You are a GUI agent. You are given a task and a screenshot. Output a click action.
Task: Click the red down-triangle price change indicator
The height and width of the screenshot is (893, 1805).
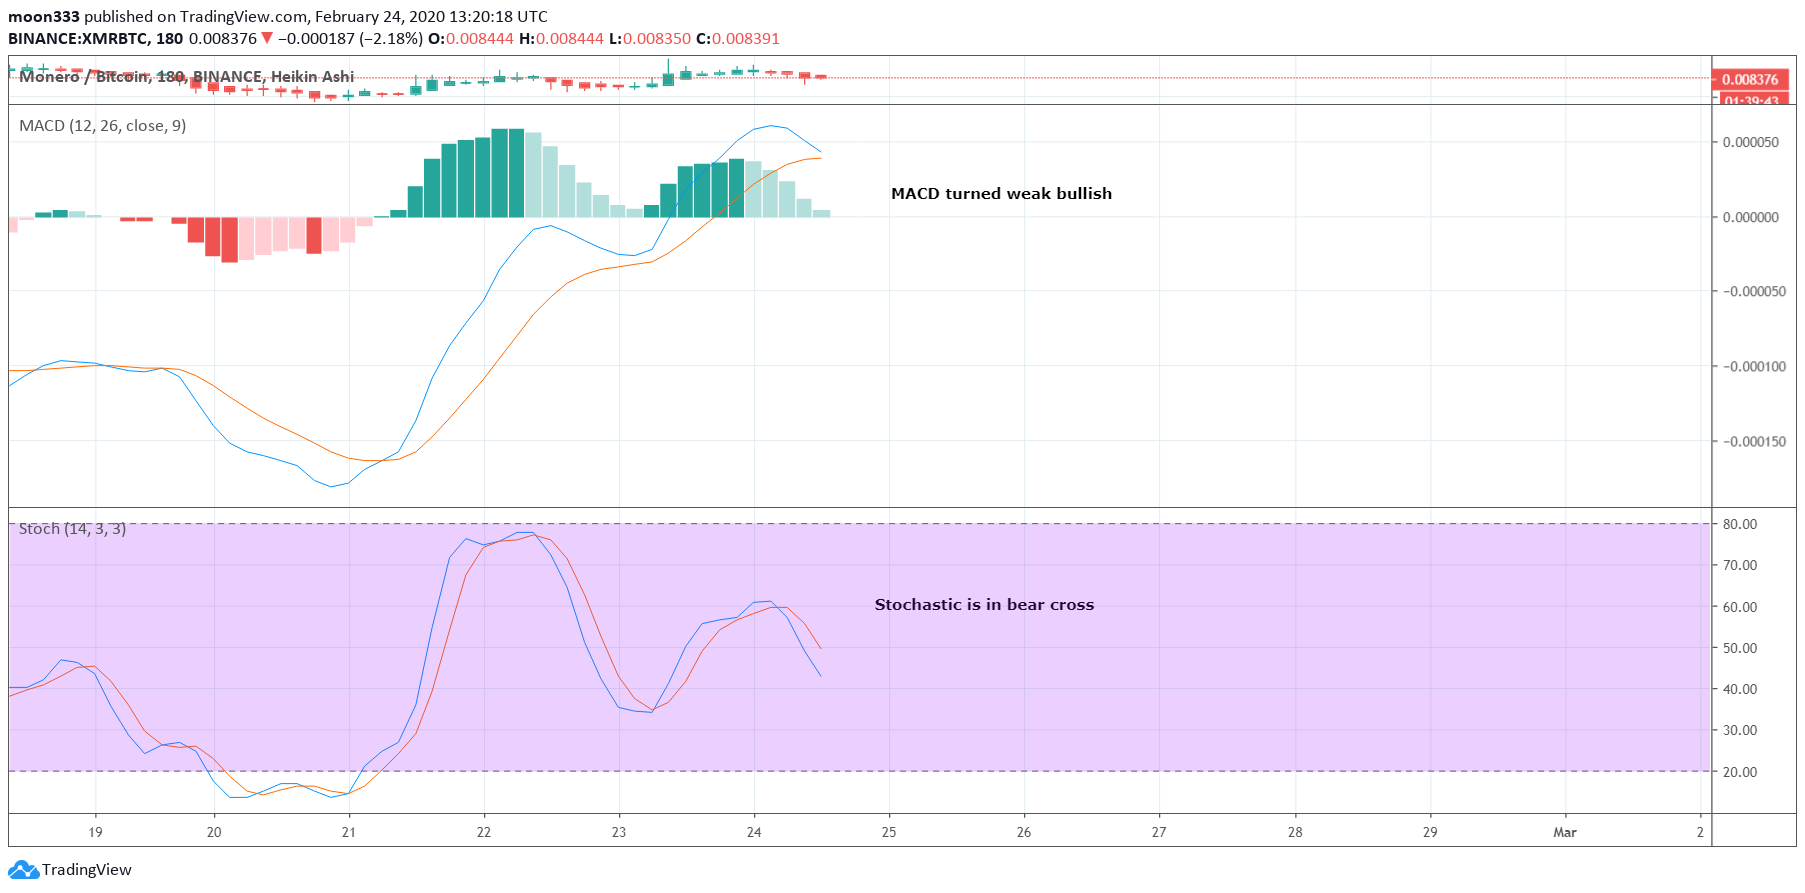pyautogui.click(x=266, y=39)
